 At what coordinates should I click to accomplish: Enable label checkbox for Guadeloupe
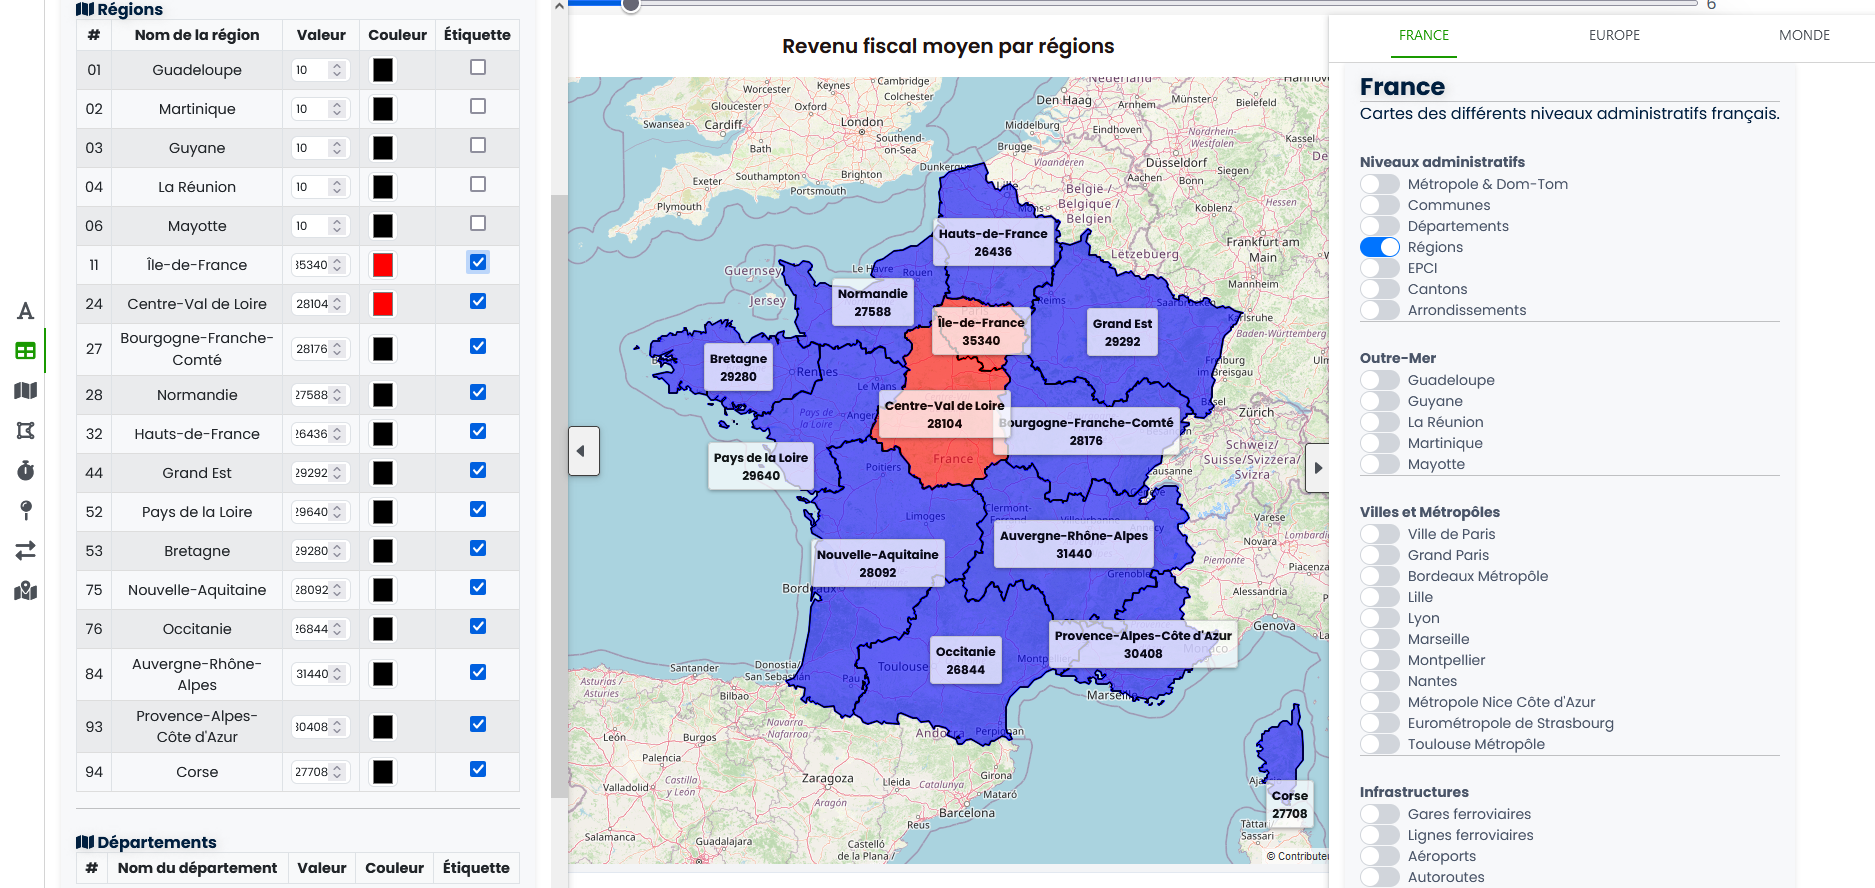(478, 67)
